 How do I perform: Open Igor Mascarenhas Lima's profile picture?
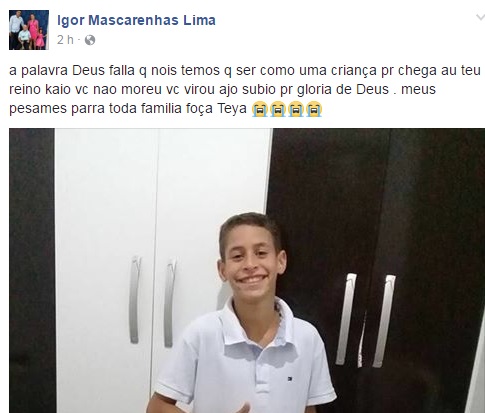(29, 30)
